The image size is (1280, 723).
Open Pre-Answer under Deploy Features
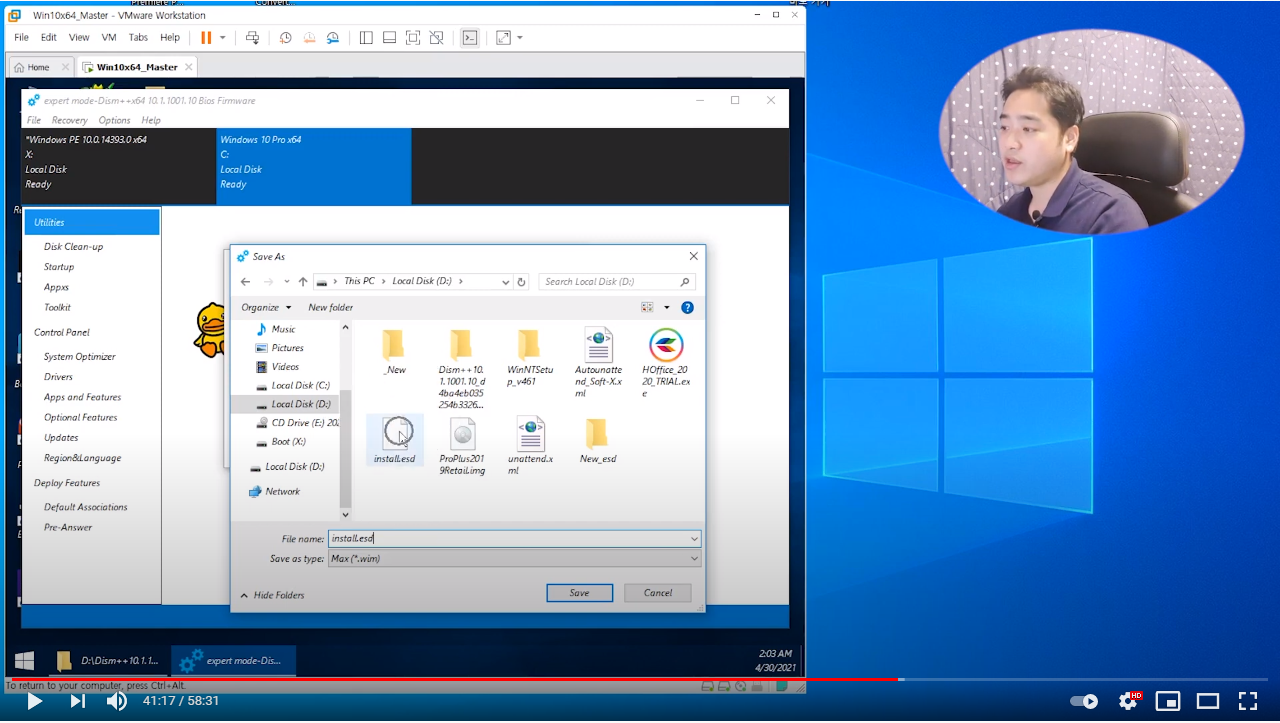click(x=68, y=527)
